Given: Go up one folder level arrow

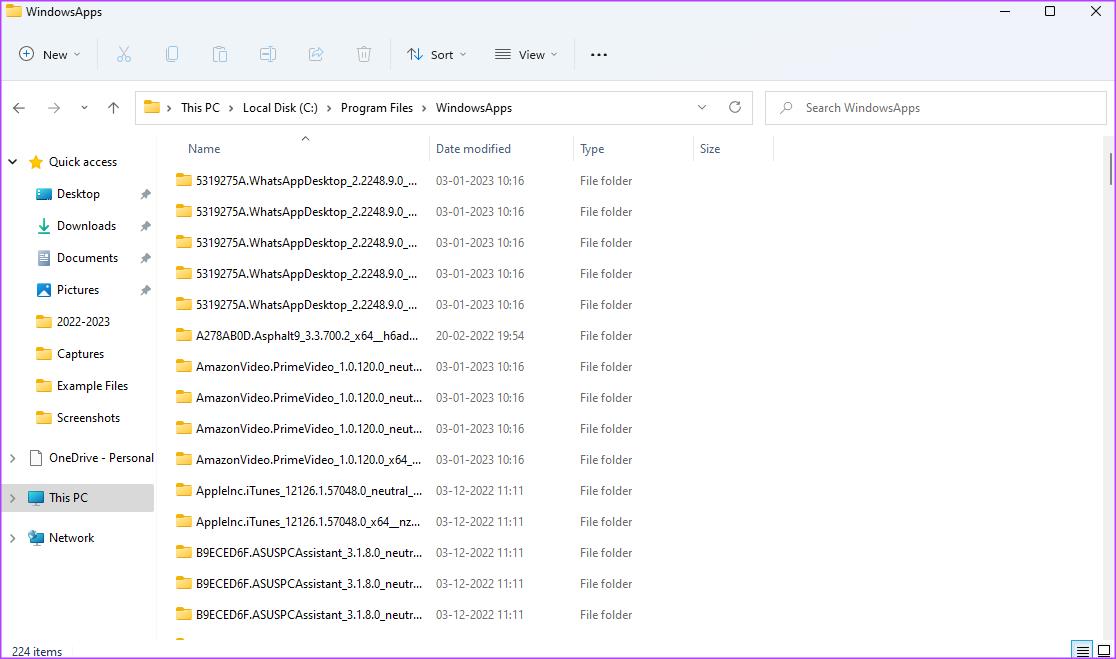Looking at the screenshot, I should click(x=113, y=108).
